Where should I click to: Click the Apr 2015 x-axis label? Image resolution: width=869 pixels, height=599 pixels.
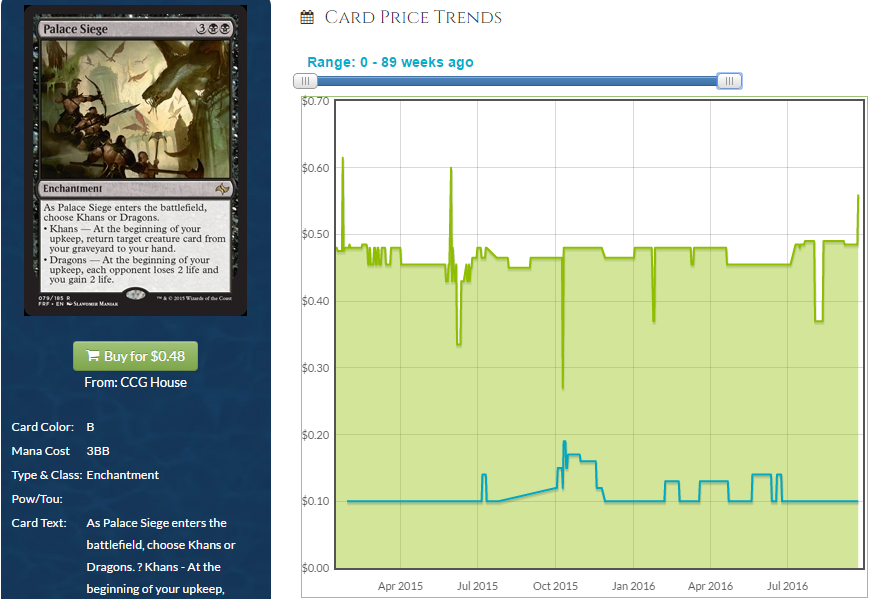(400, 586)
